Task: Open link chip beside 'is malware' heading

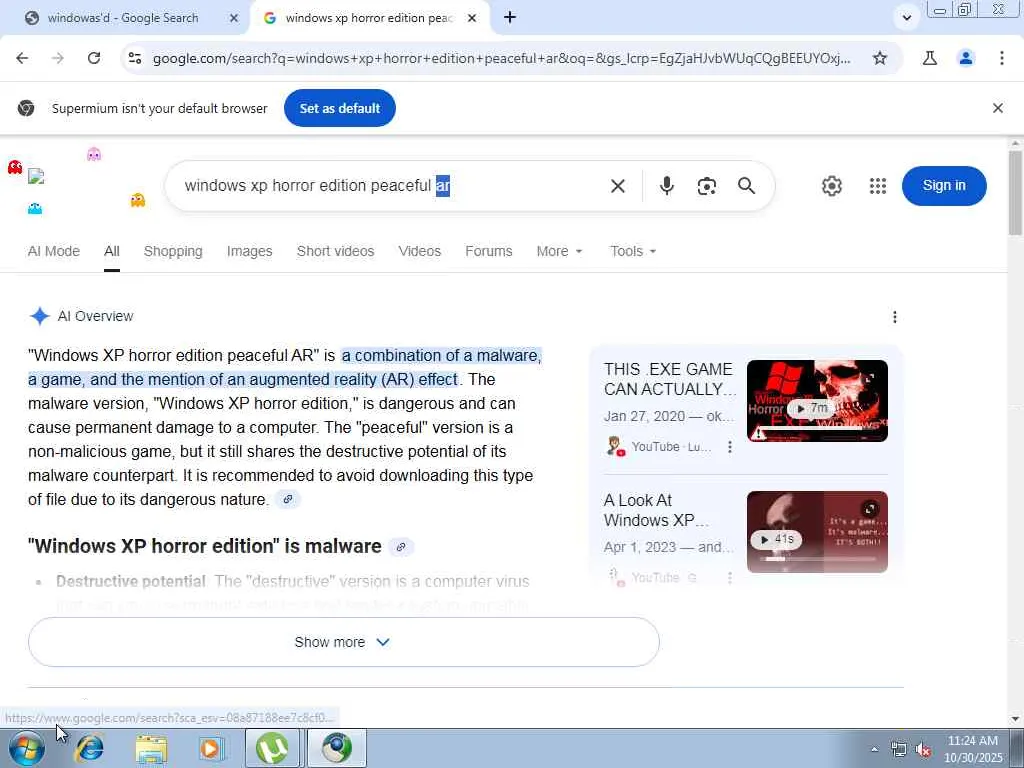Action: click(401, 547)
